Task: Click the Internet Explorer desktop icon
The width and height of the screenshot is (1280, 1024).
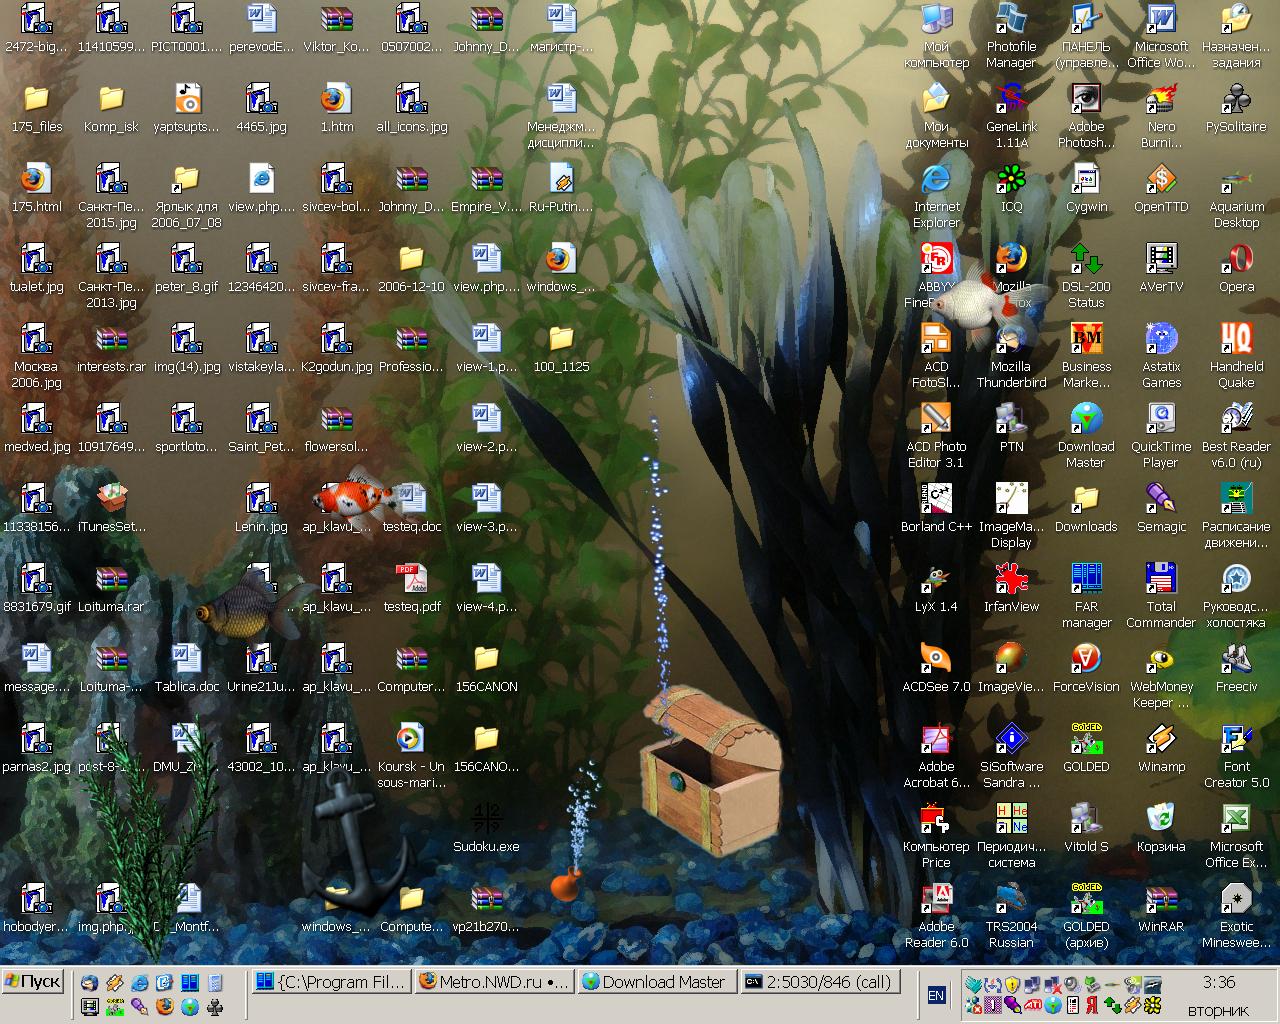Action: [x=936, y=181]
